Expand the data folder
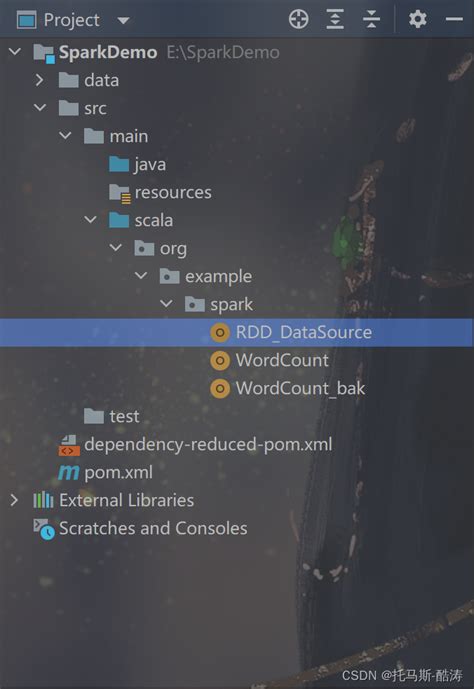This screenshot has height=689, width=474. click(x=40, y=80)
